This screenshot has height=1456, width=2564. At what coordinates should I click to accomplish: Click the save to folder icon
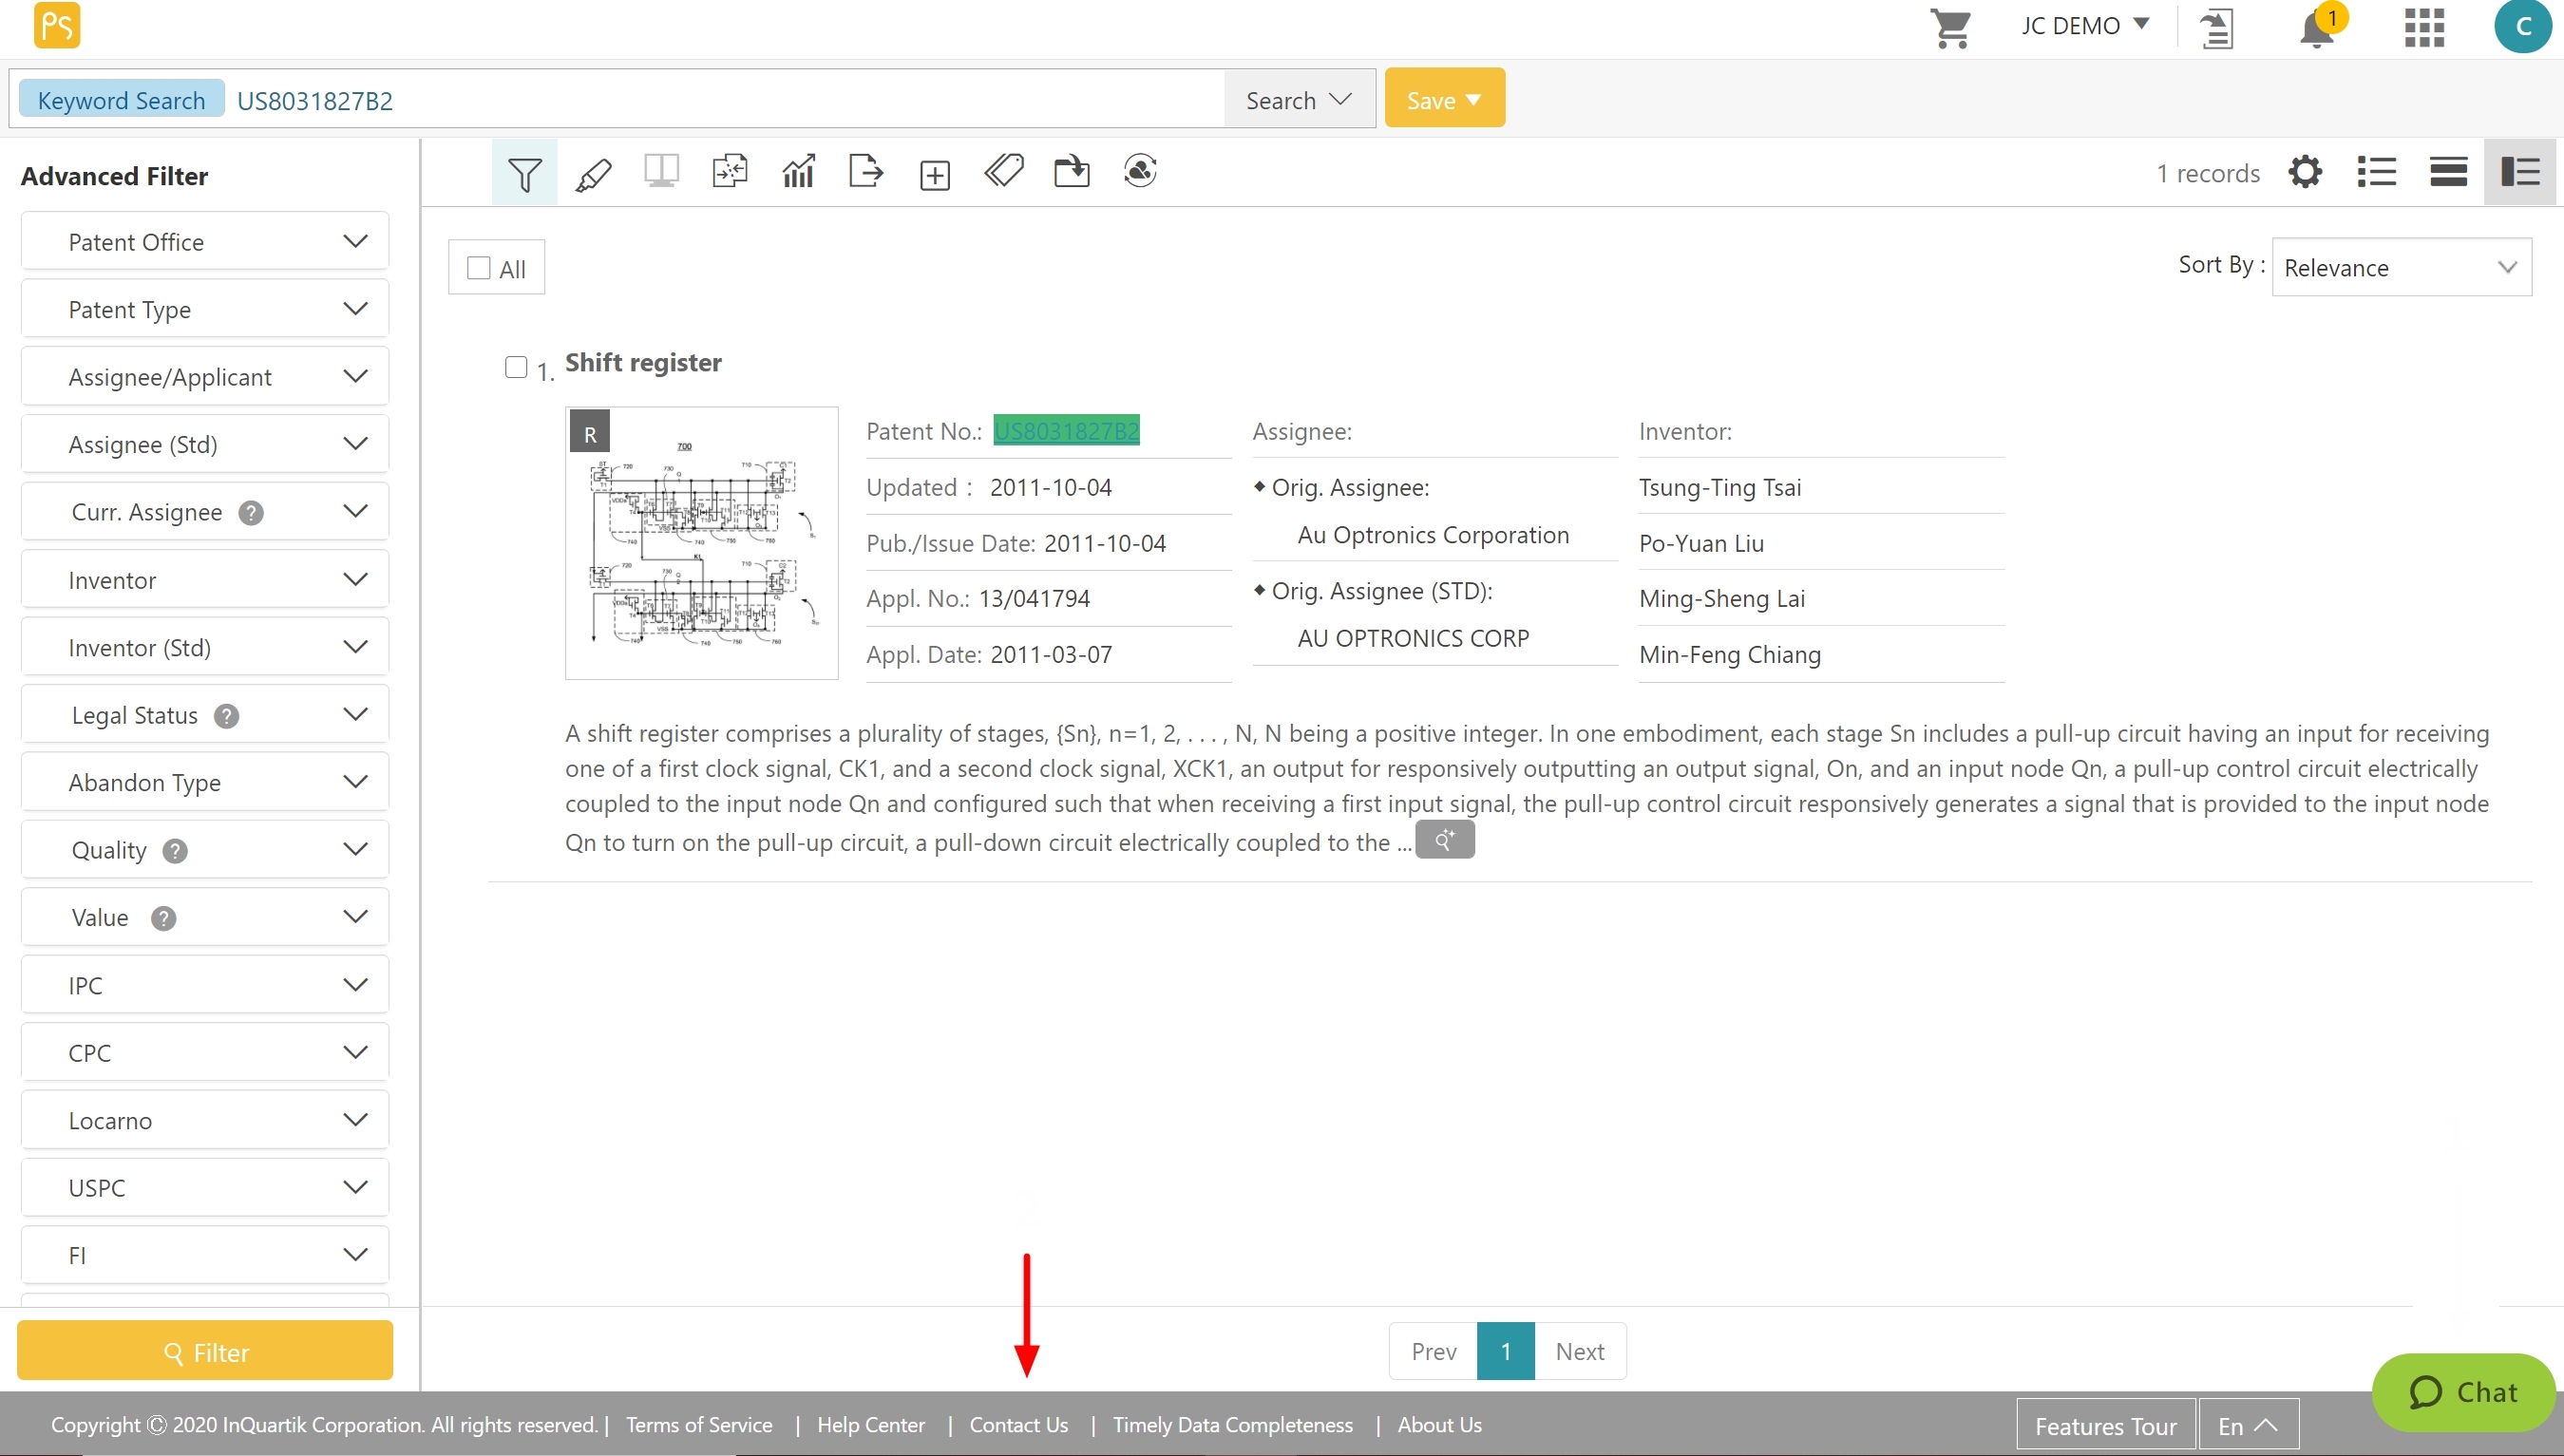pyautogui.click(x=1071, y=171)
